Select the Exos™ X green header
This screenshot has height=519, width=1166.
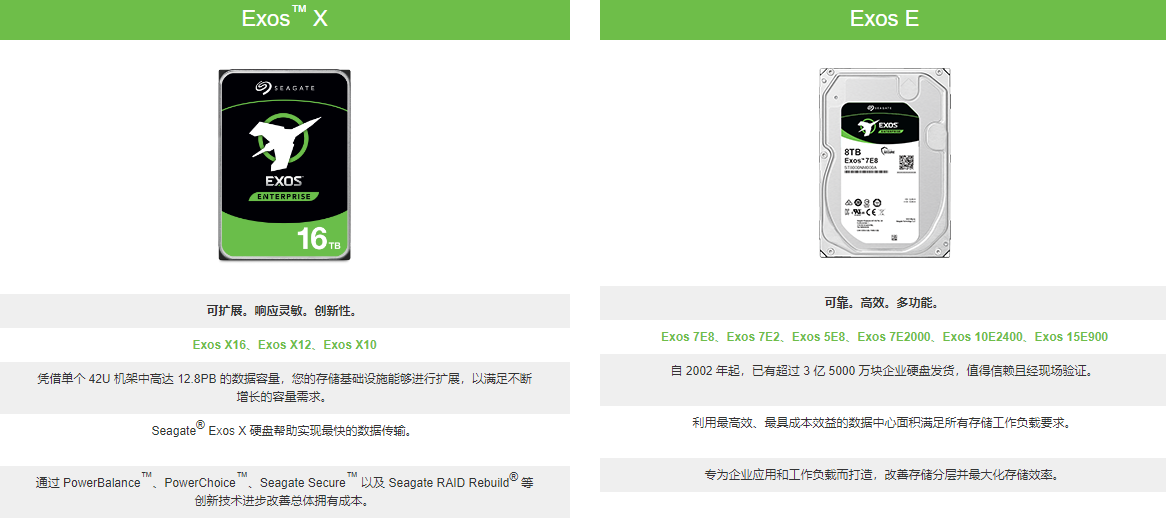click(x=285, y=19)
